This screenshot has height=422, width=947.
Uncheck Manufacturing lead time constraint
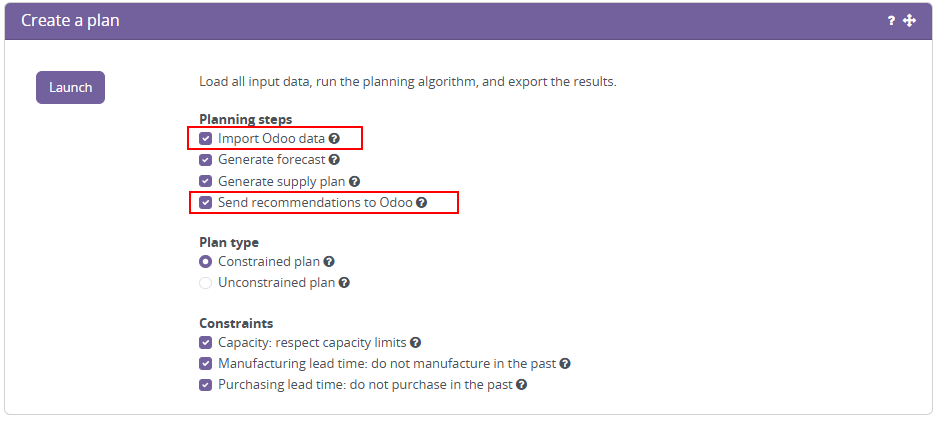tap(206, 364)
